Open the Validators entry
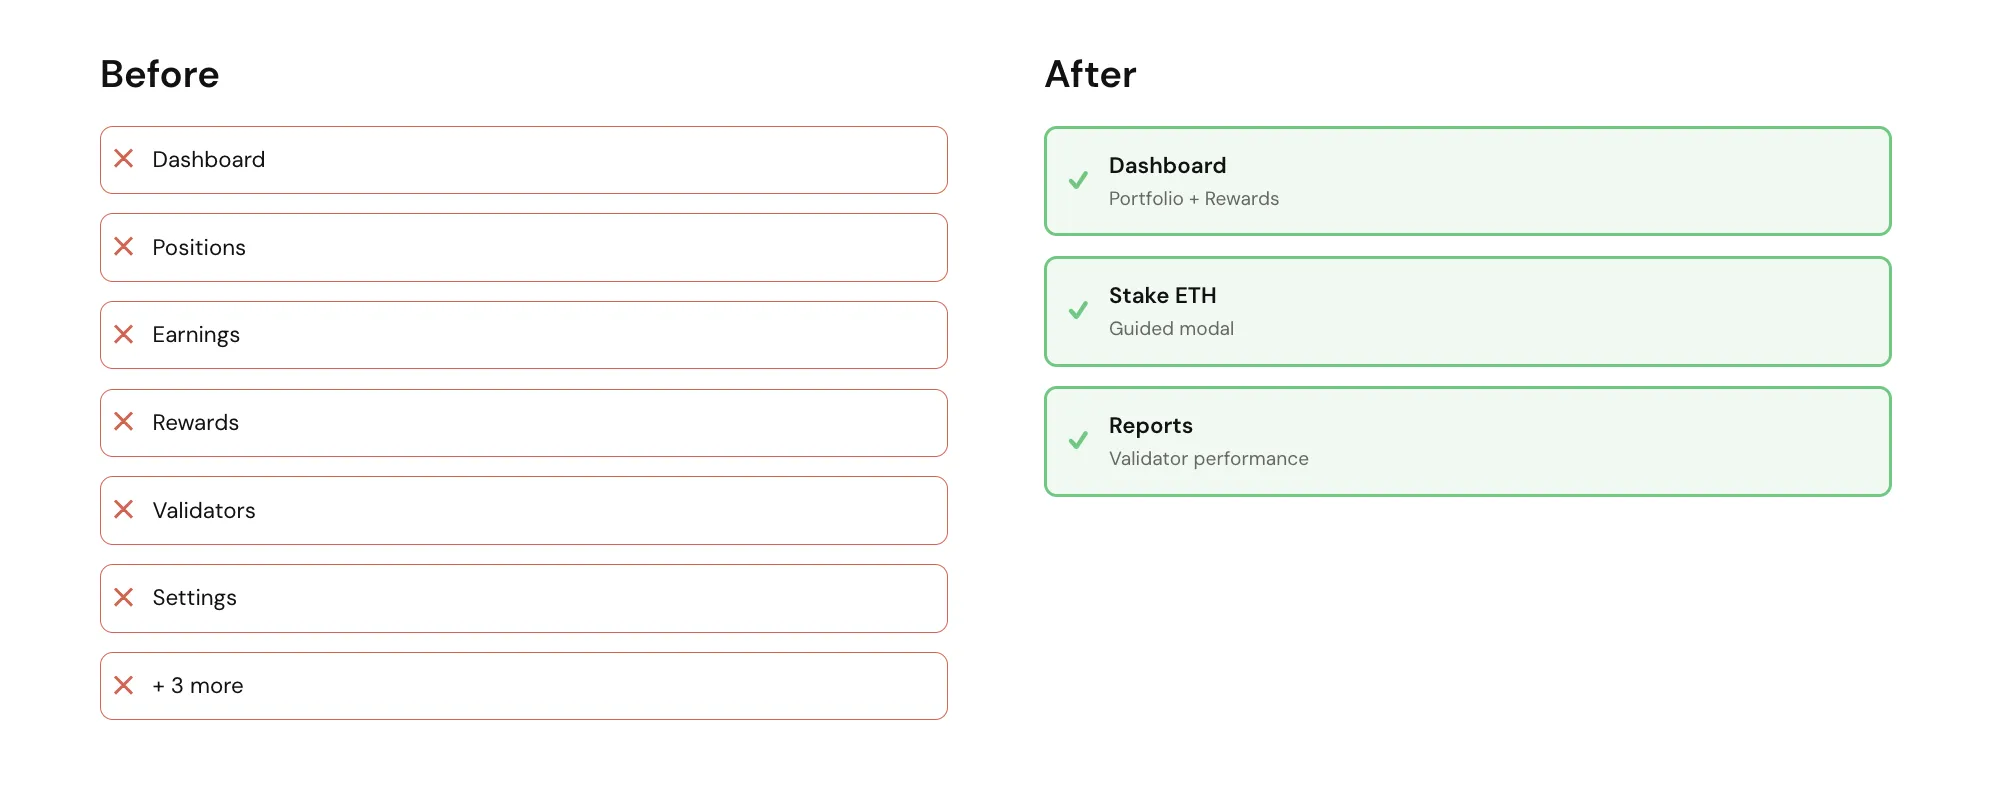 pyautogui.click(x=523, y=510)
